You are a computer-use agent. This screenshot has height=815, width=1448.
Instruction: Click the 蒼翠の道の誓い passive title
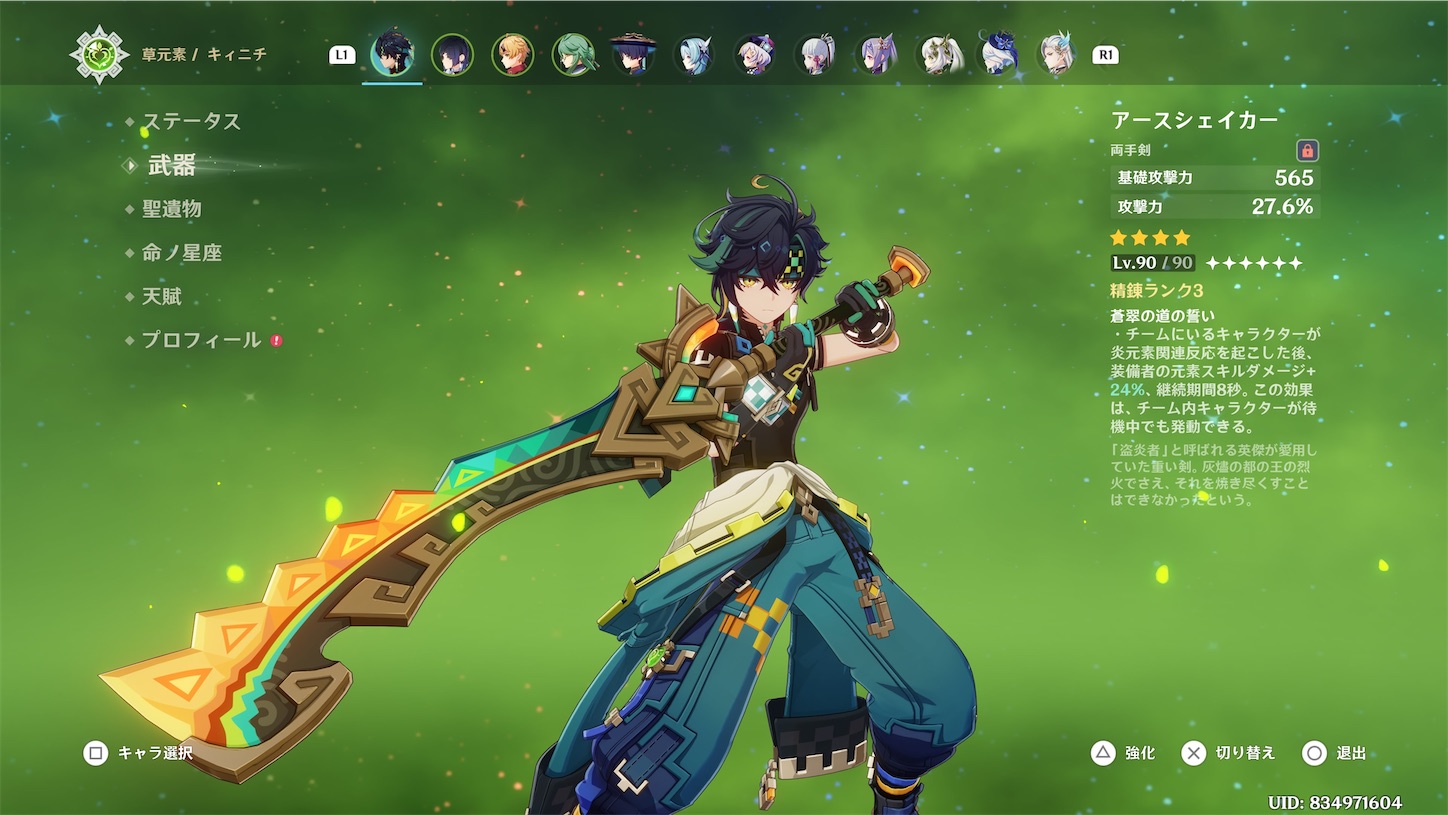pyautogui.click(x=1163, y=316)
